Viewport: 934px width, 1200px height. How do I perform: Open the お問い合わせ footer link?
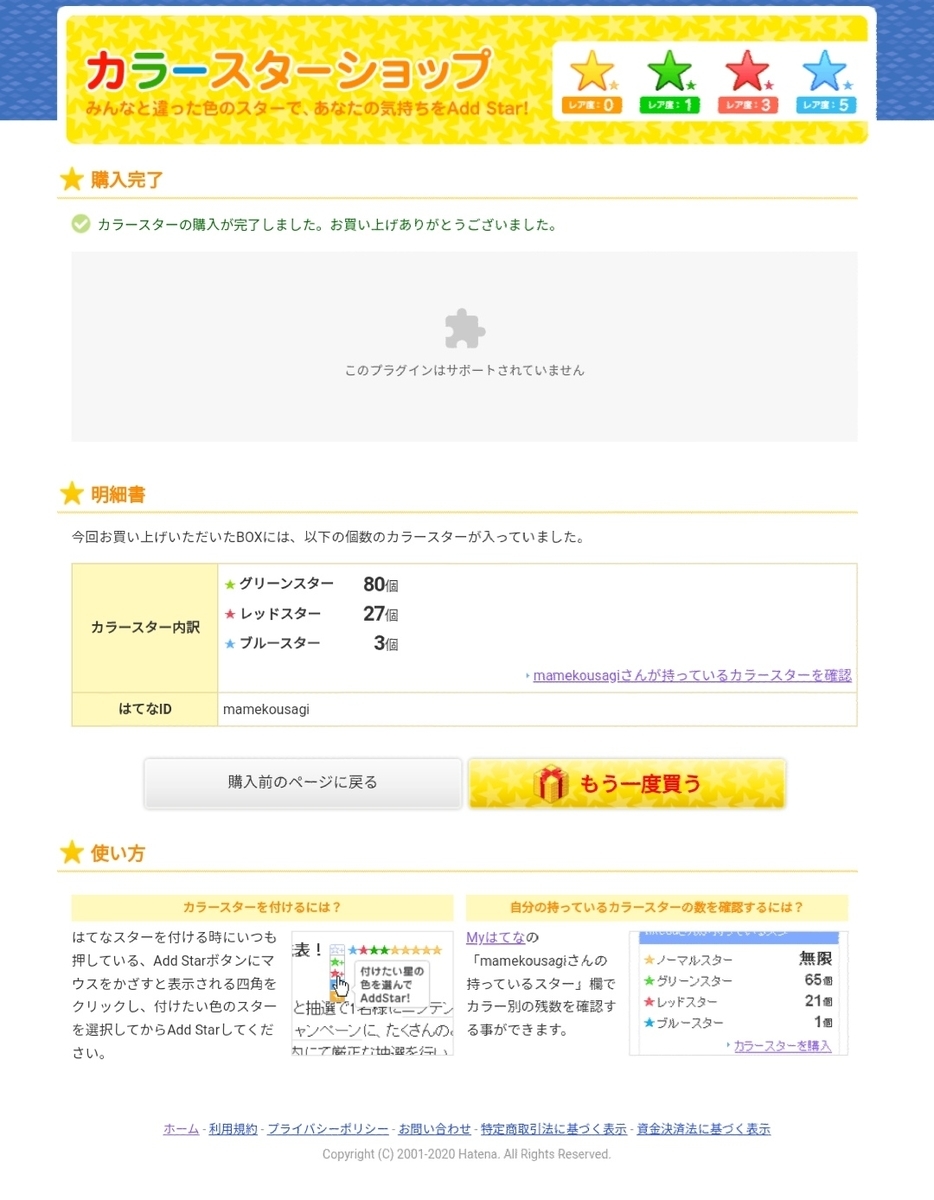click(435, 1128)
